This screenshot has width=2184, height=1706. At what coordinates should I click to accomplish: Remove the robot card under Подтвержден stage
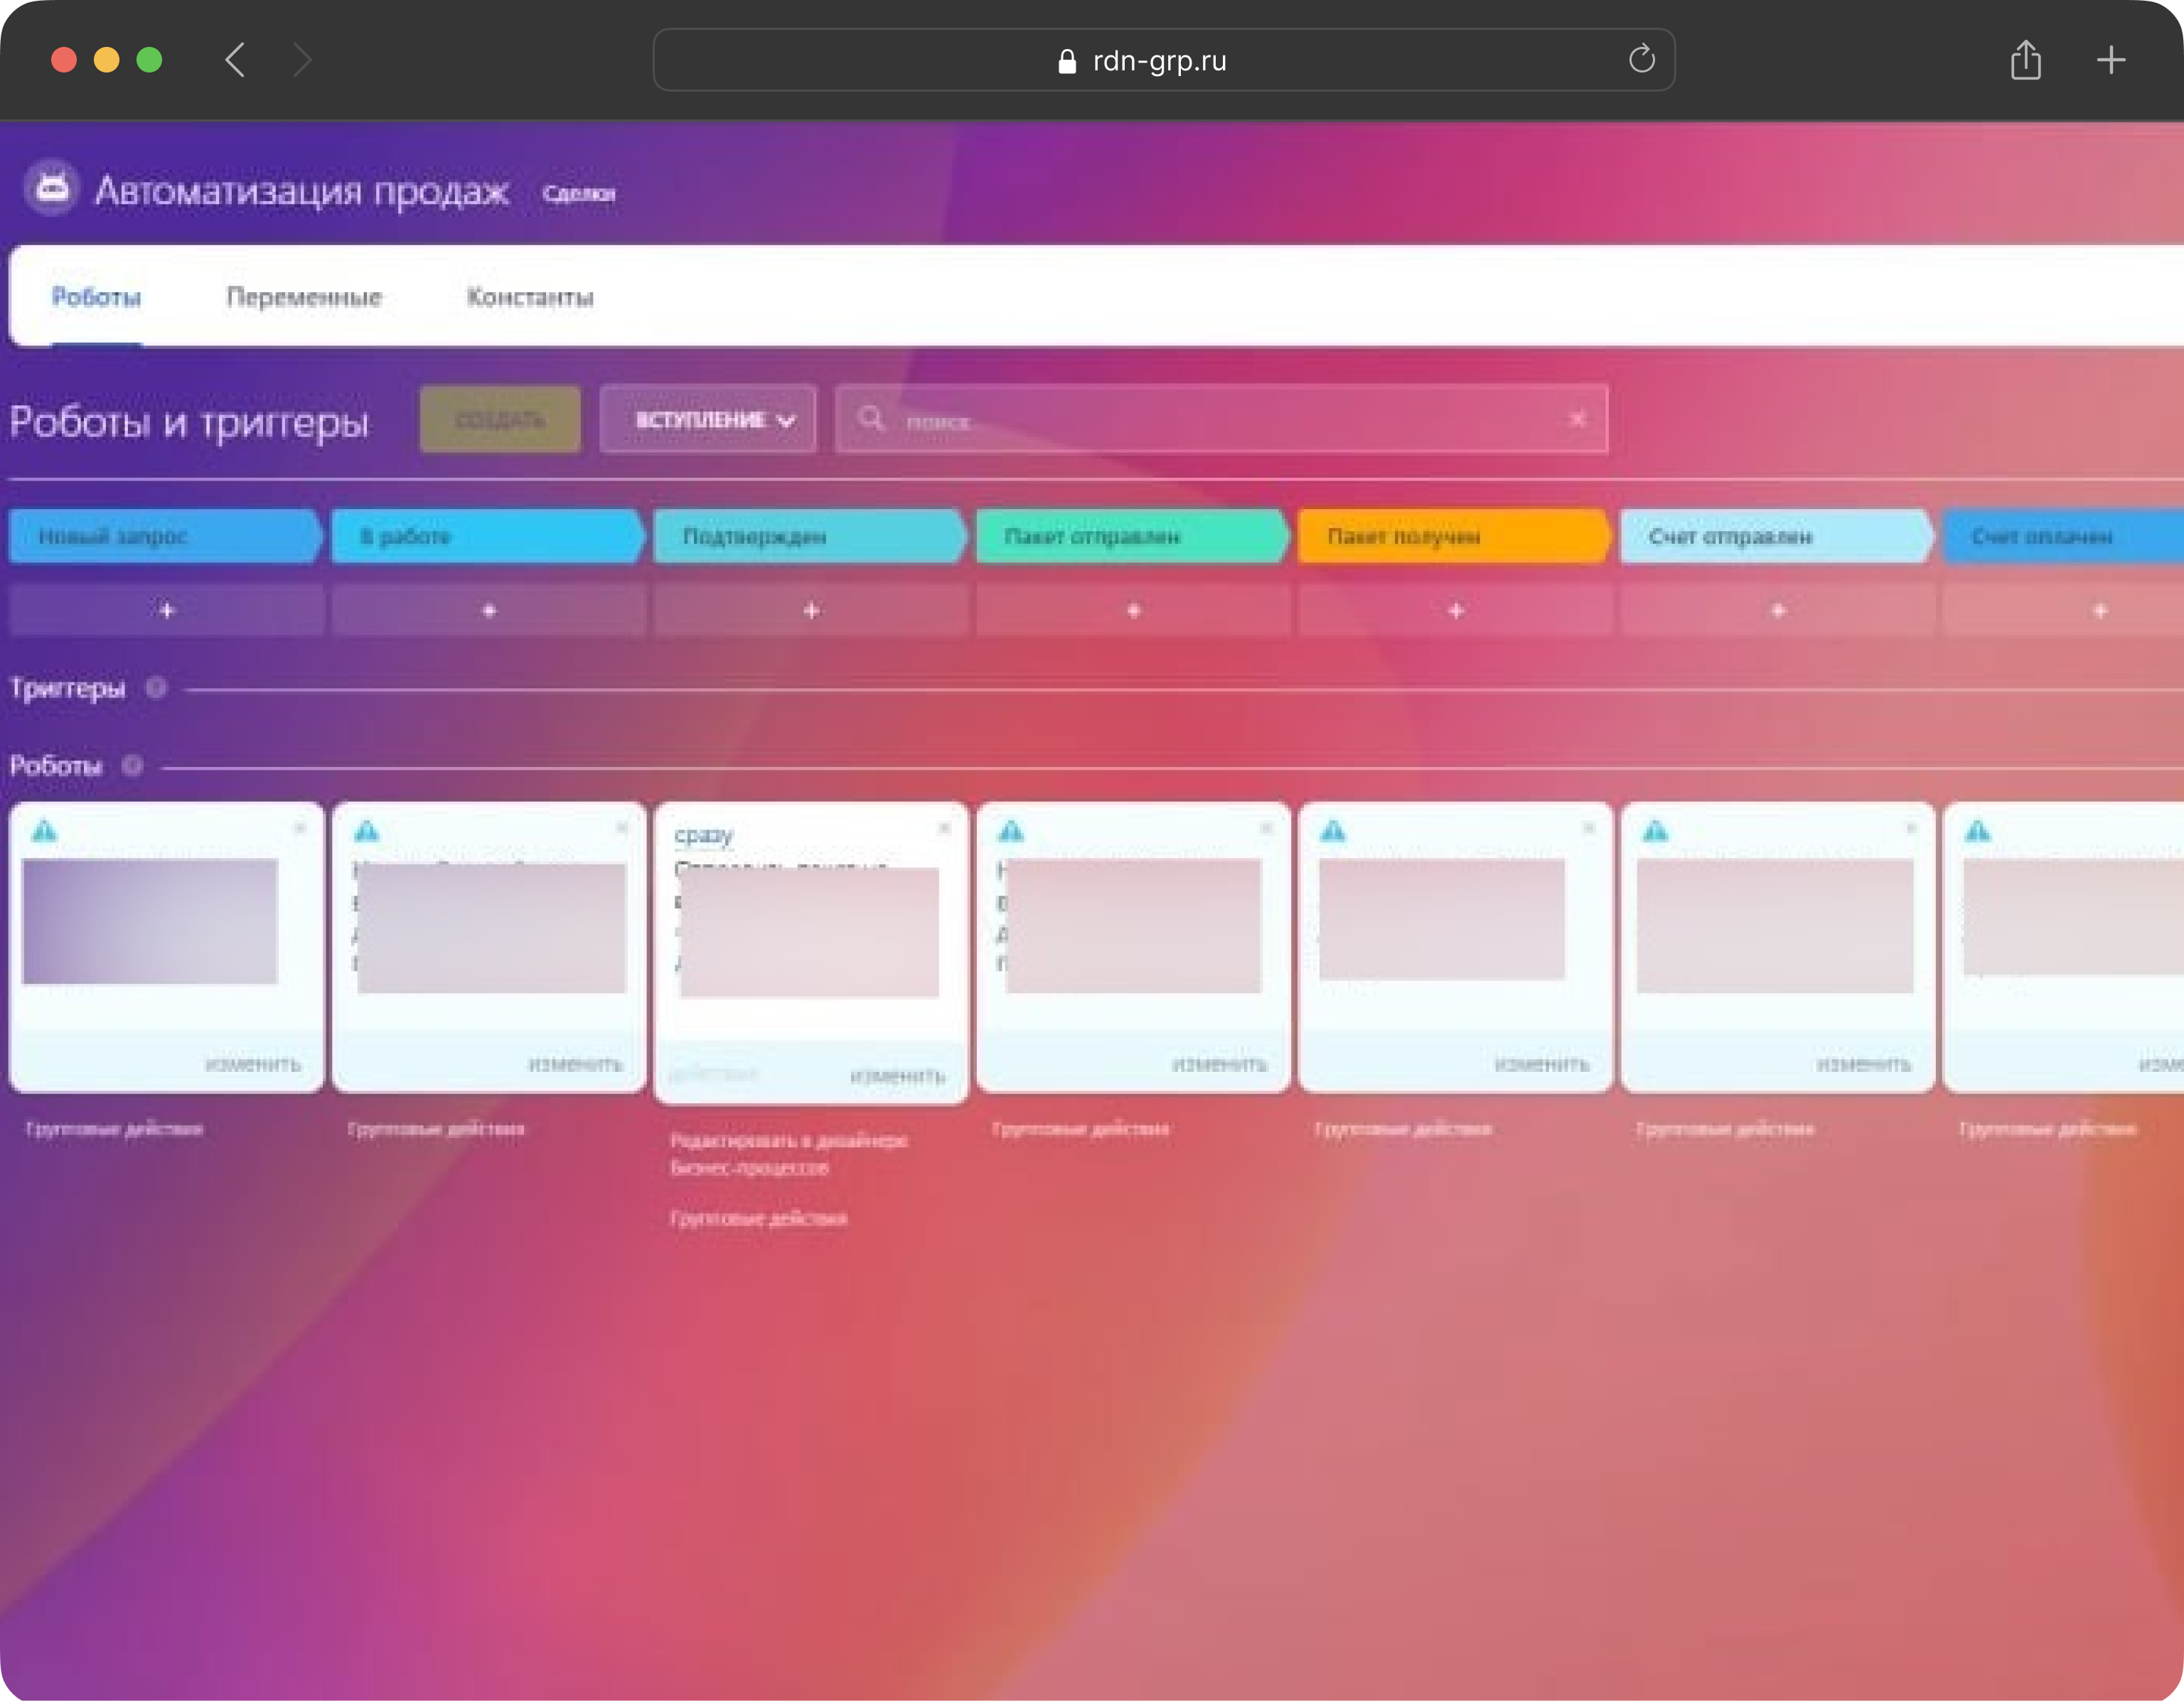pyautogui.click(x=944, y=828)
